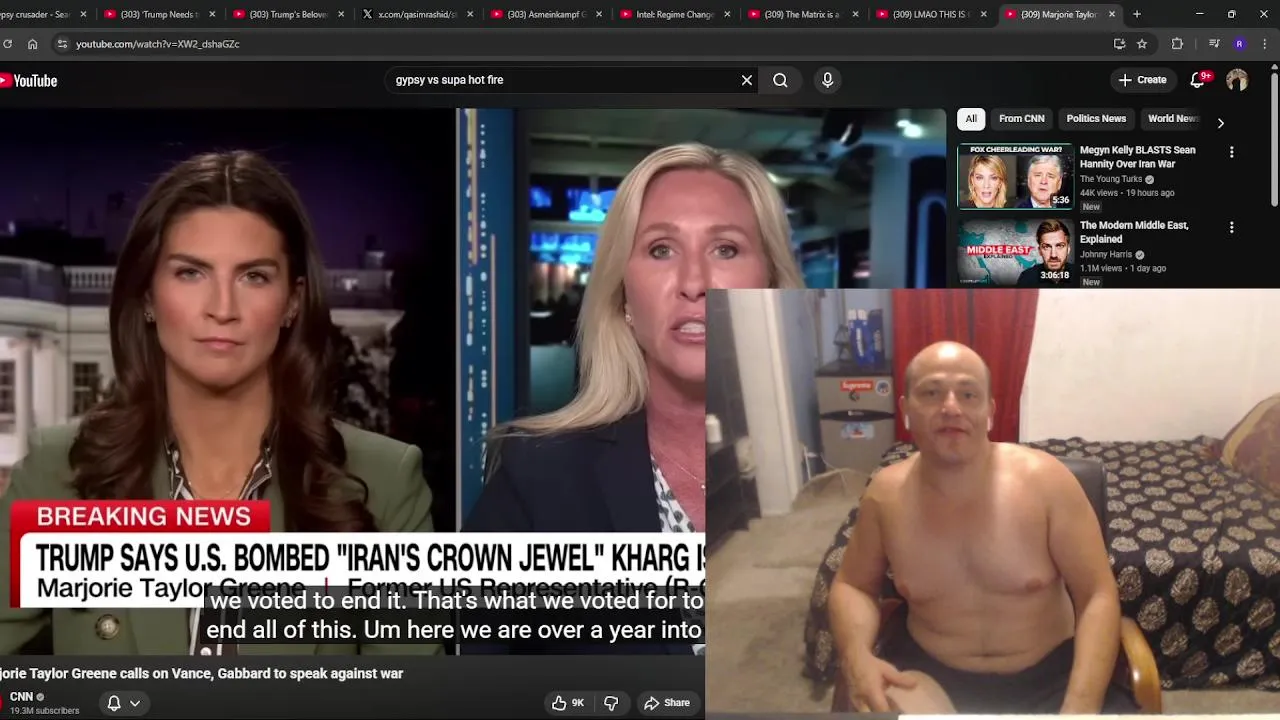
Task: Dislike the video
Action: [x=611, y=703]
